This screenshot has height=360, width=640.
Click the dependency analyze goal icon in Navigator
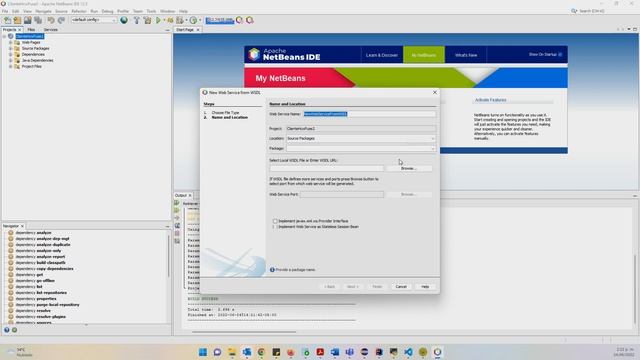point(11,233)
